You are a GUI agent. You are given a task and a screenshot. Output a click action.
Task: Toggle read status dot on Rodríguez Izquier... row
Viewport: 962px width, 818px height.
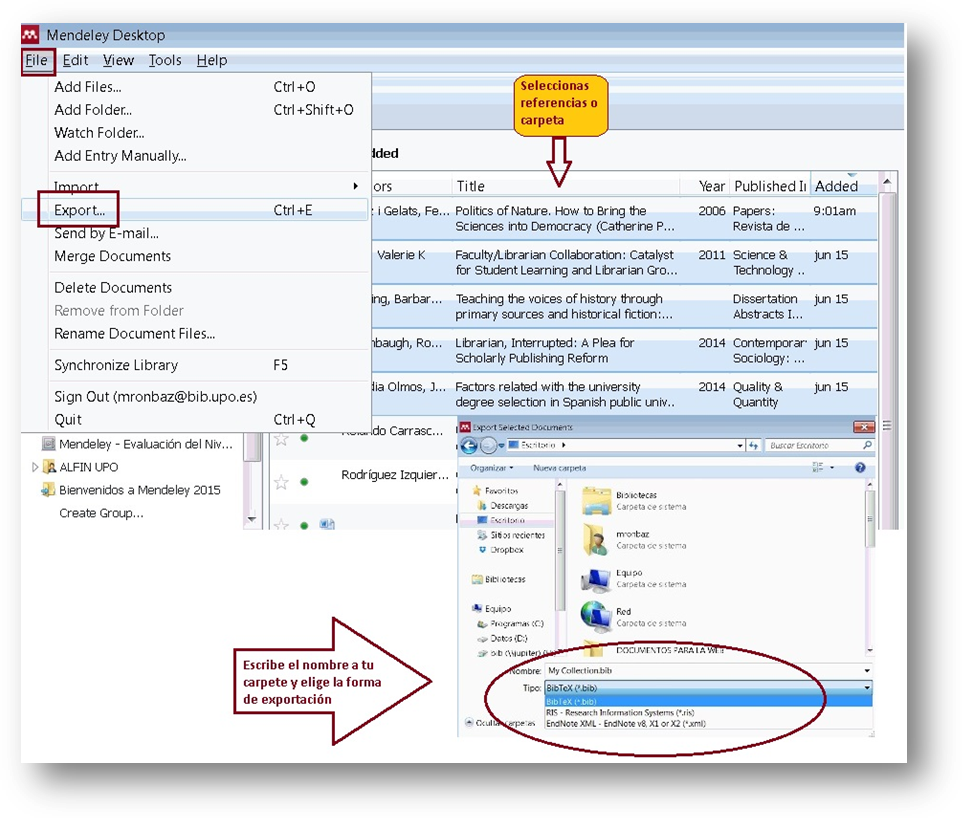[x=304, y=482]
